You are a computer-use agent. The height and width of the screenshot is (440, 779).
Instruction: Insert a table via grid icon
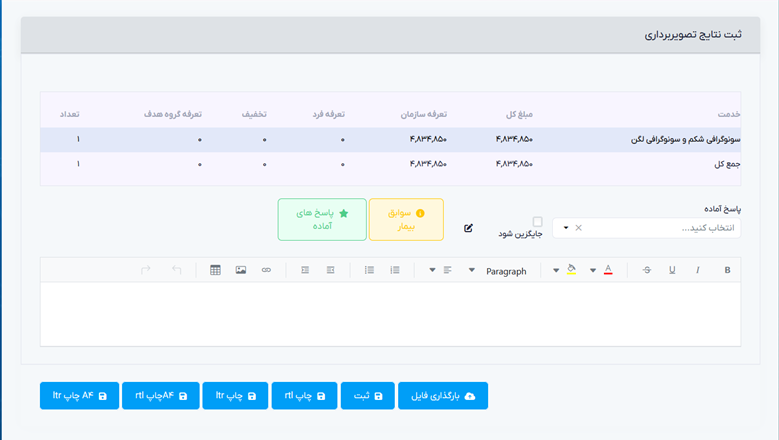(215, 270)
